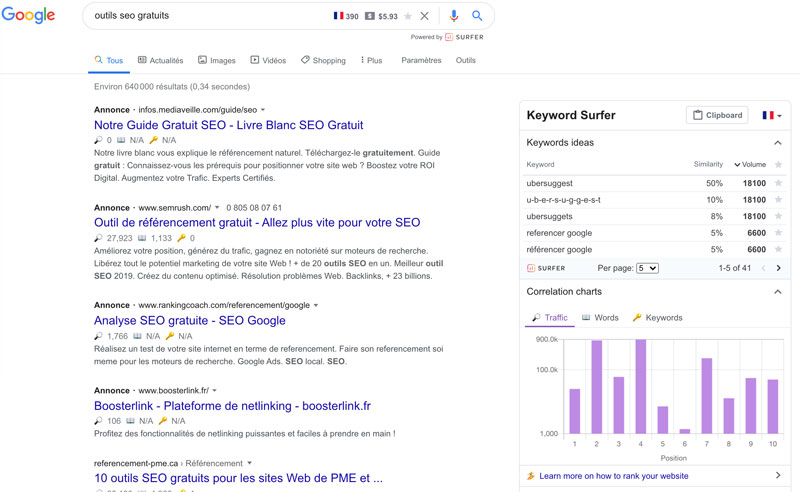Screen dimensions: 800x492
Task: Open Per page dropdown set to 5
Action: 647,268
